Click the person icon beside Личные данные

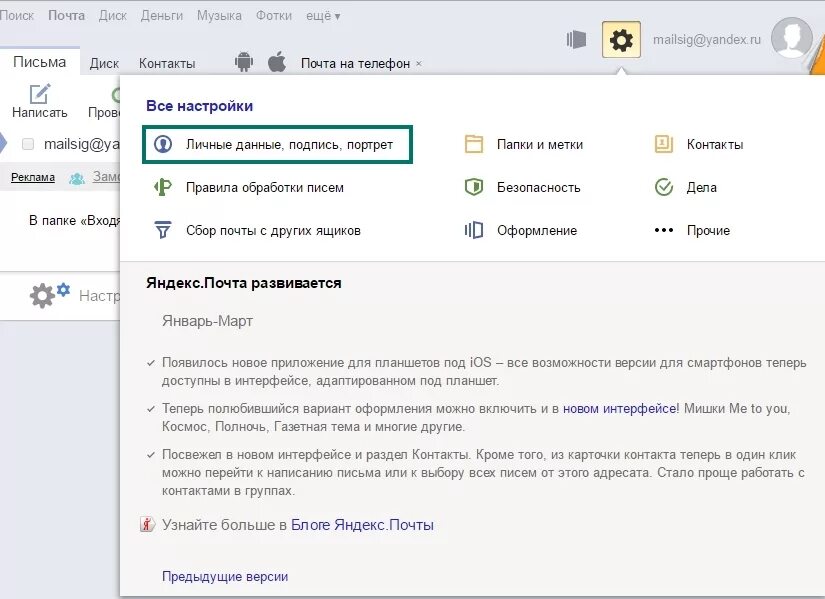coord(163,144)
